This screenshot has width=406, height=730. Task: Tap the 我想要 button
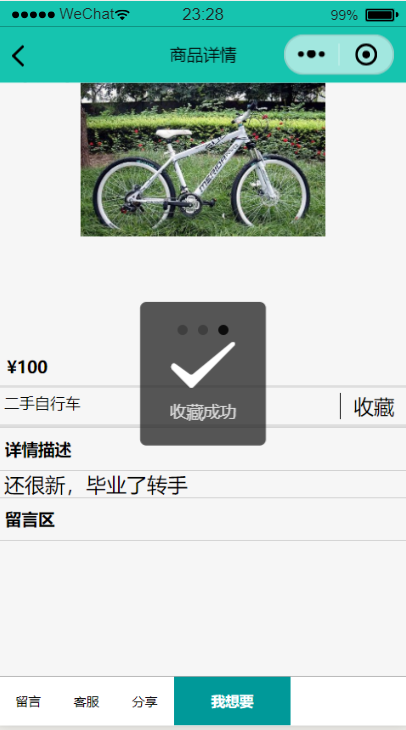click(x=232, y=701)
